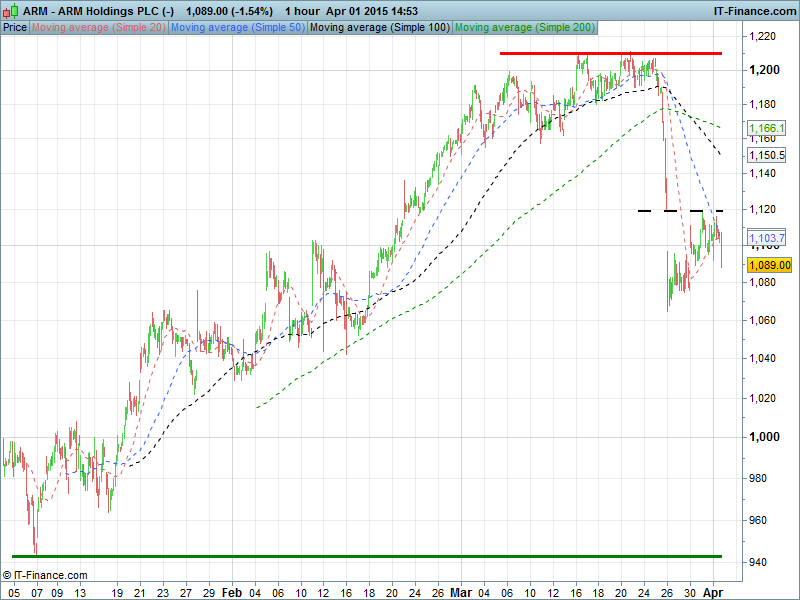Click the yellow 1,089.00 current price tag
The width and height of the screenshot is (800, 600).
(769, 265)
